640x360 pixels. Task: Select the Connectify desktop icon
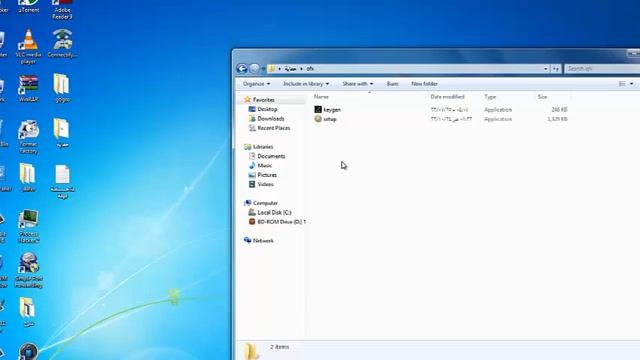[x=62, y=43]
